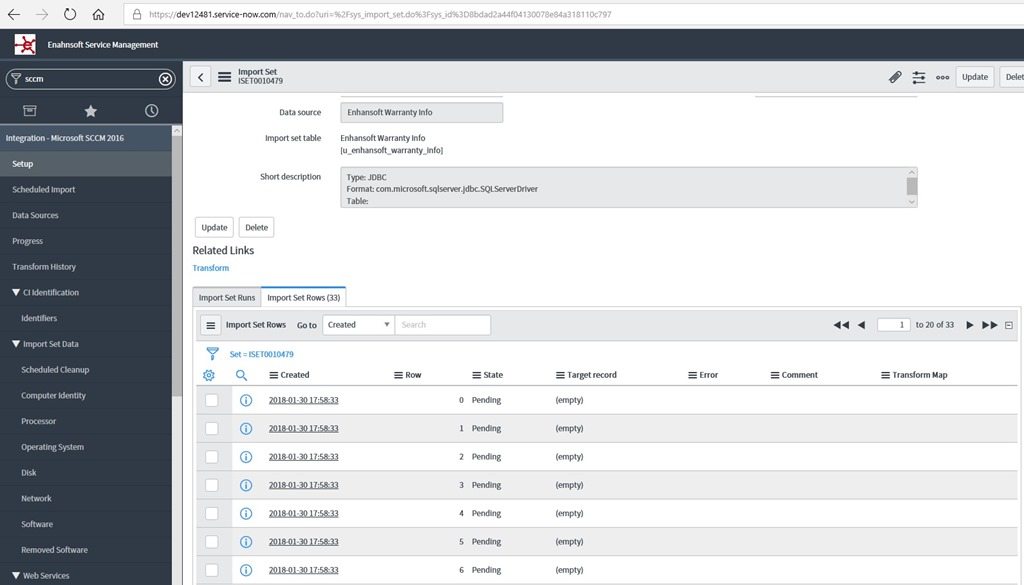Open Set = ISET0010479 filter breadcrumb
This screenshot has width=1024, height=585.
pos(262,355)
